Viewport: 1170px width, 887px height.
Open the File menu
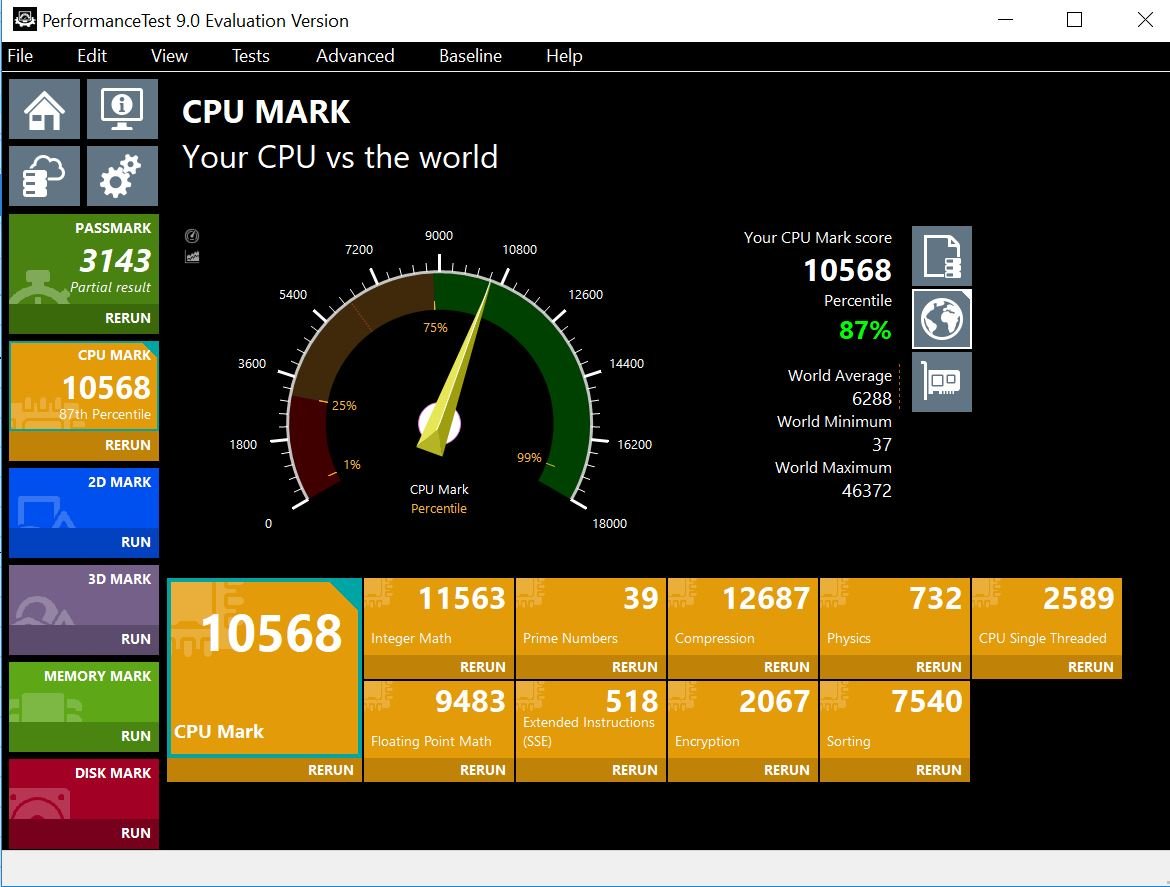20,56
